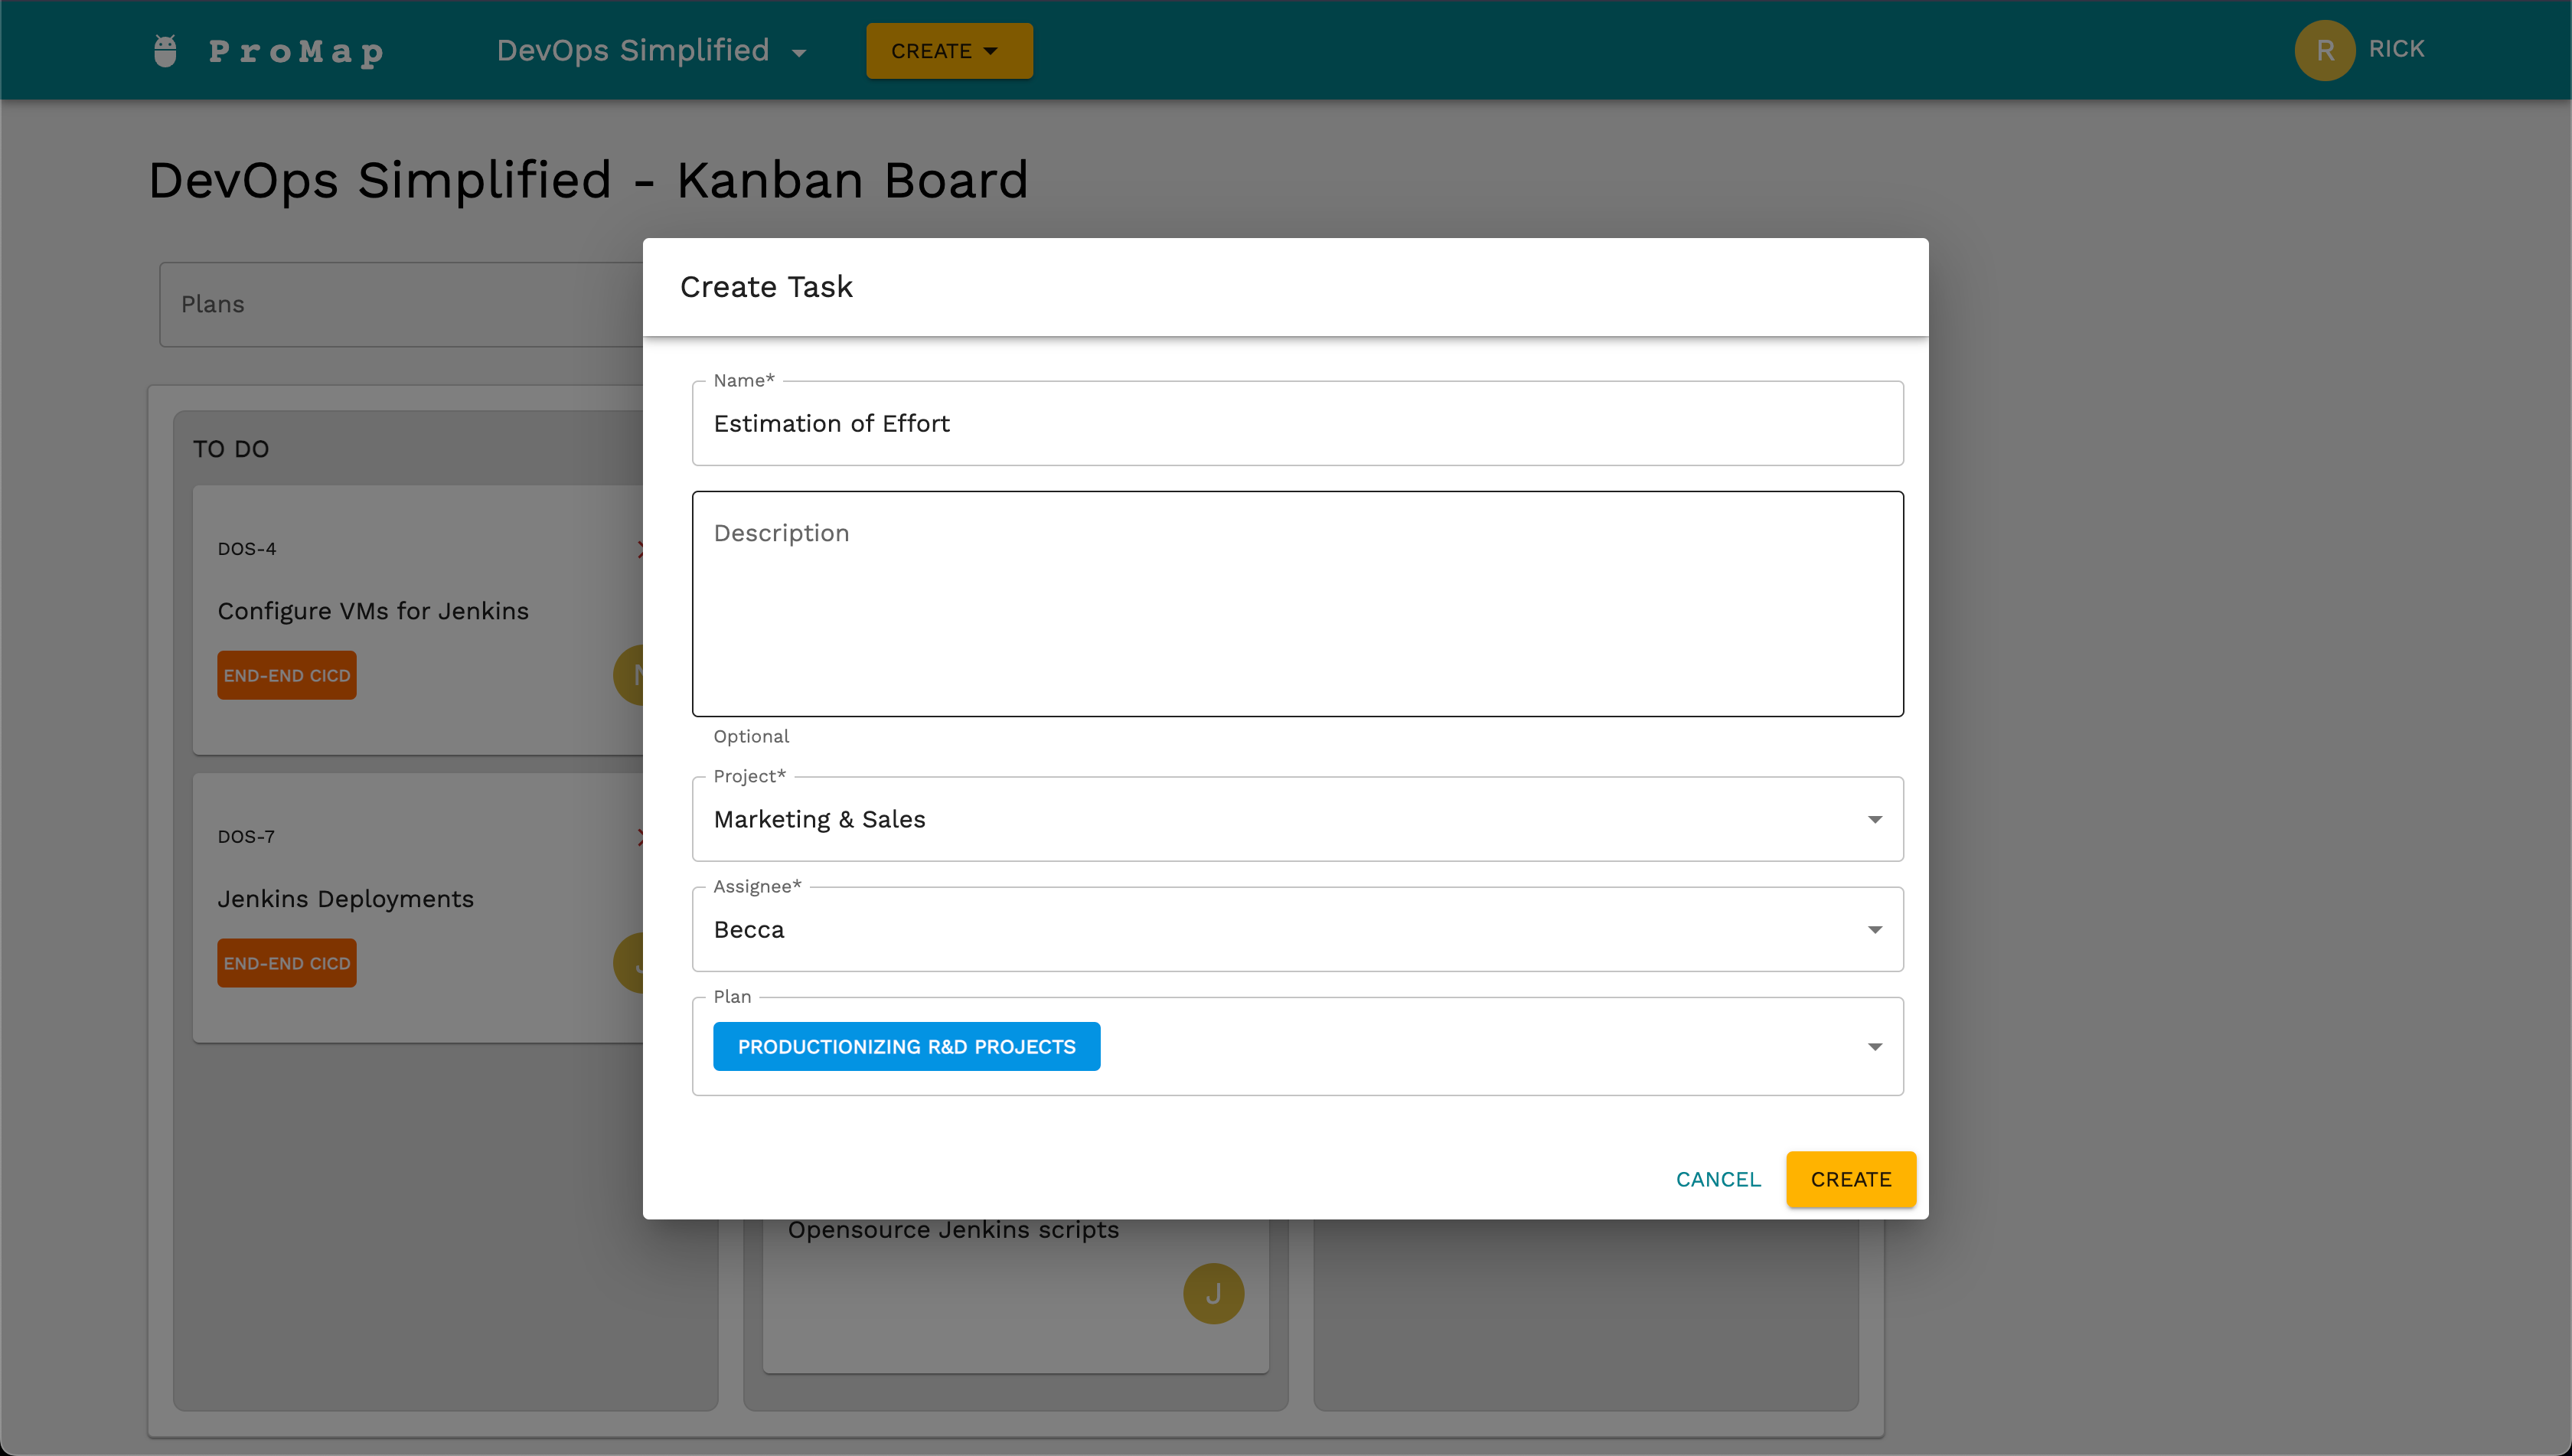The height and width of the screenshot is (1456, 2572).
Task: Expand the Plan dropdown arrow
Action: pyautogui.click(x=1874, y=1047)
